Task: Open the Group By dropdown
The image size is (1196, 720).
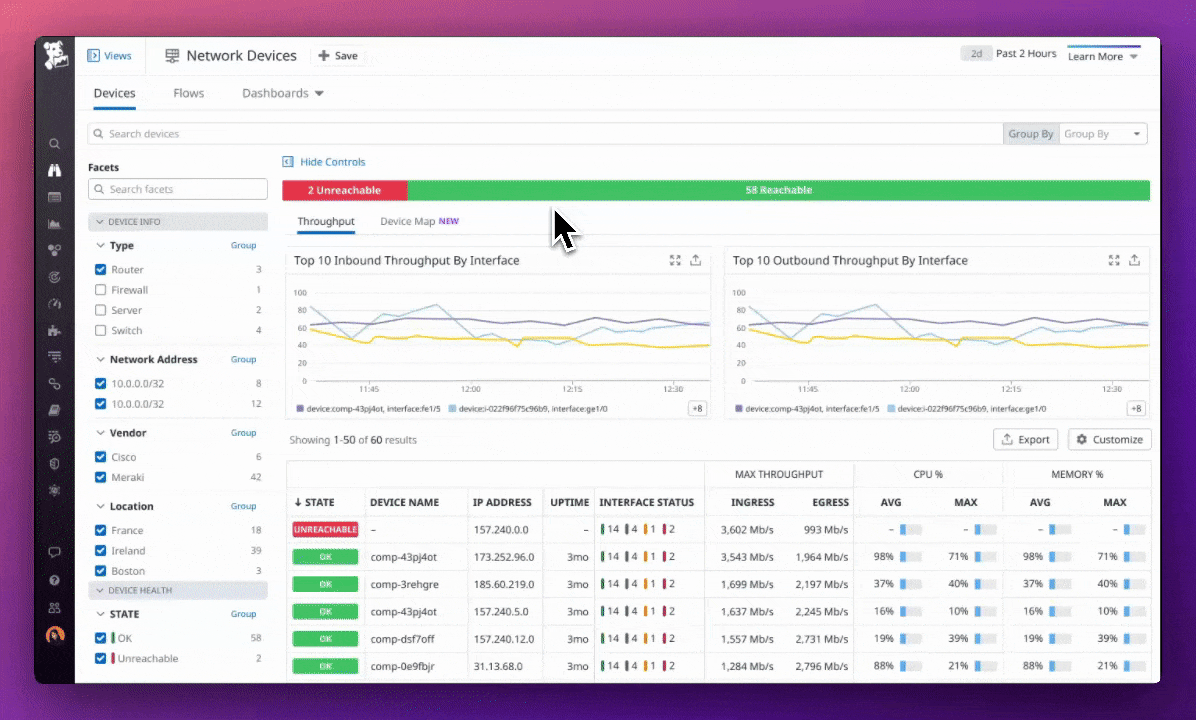Action: [1103, 134]
